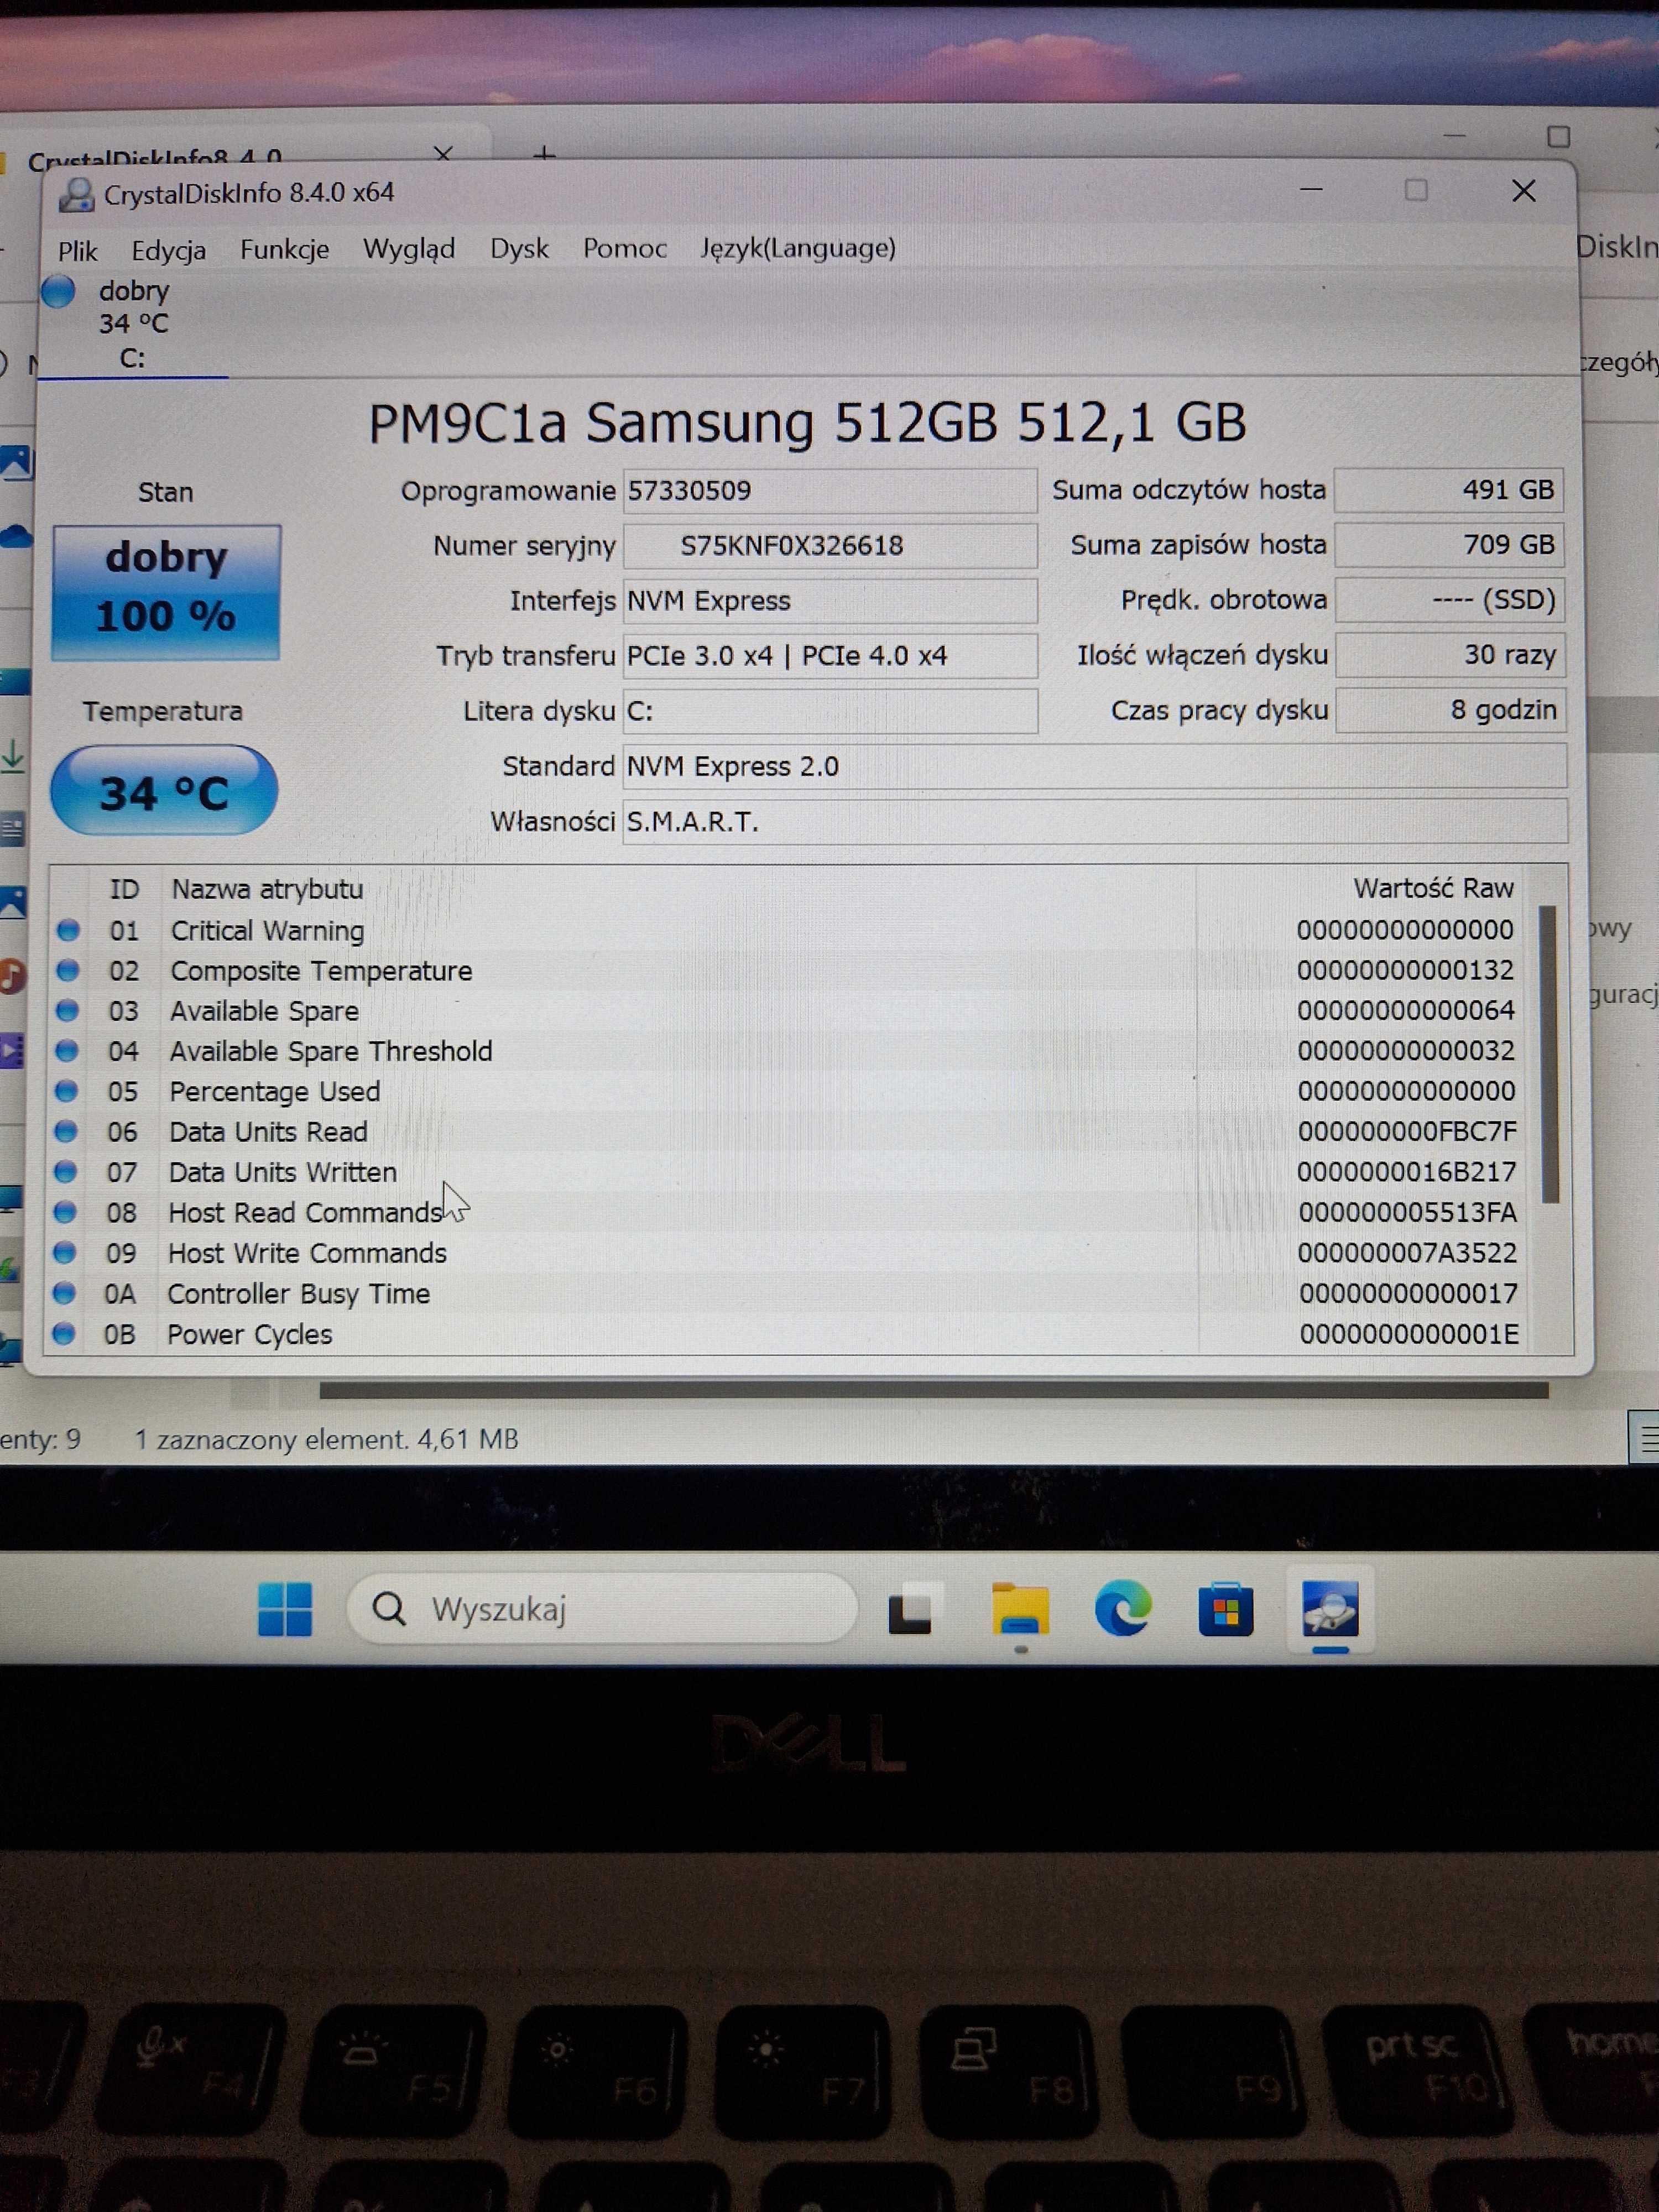Select the Controller Busy Time row

tap(790, 1294)
